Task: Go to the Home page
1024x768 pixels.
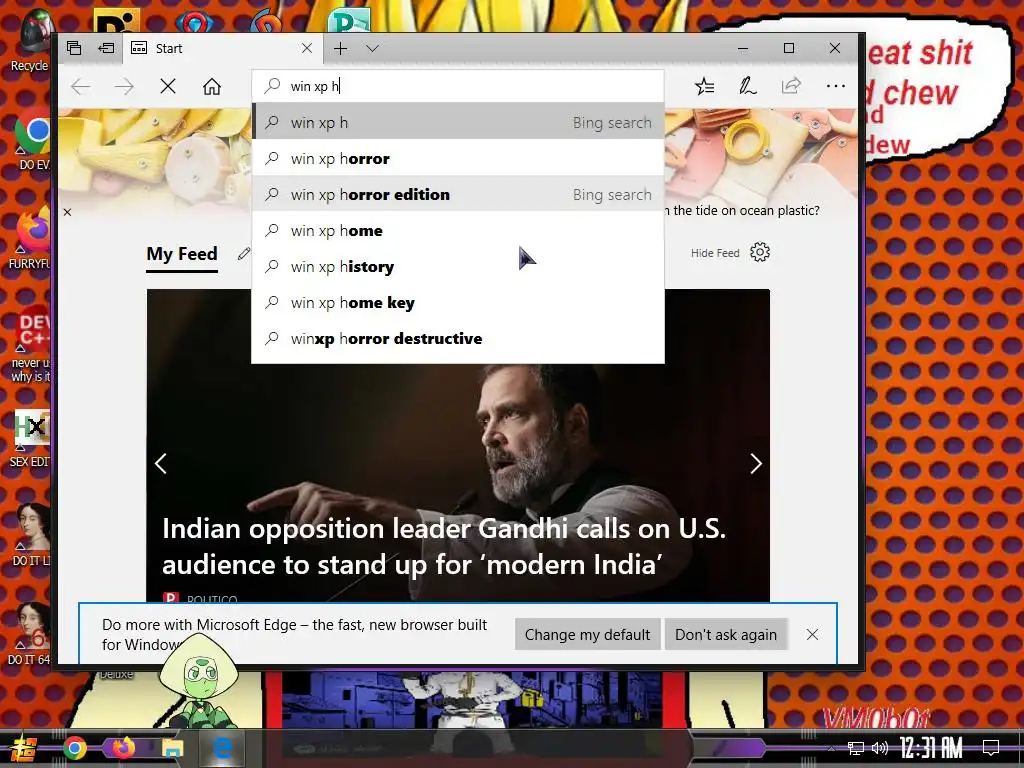Action: (212, 86)
